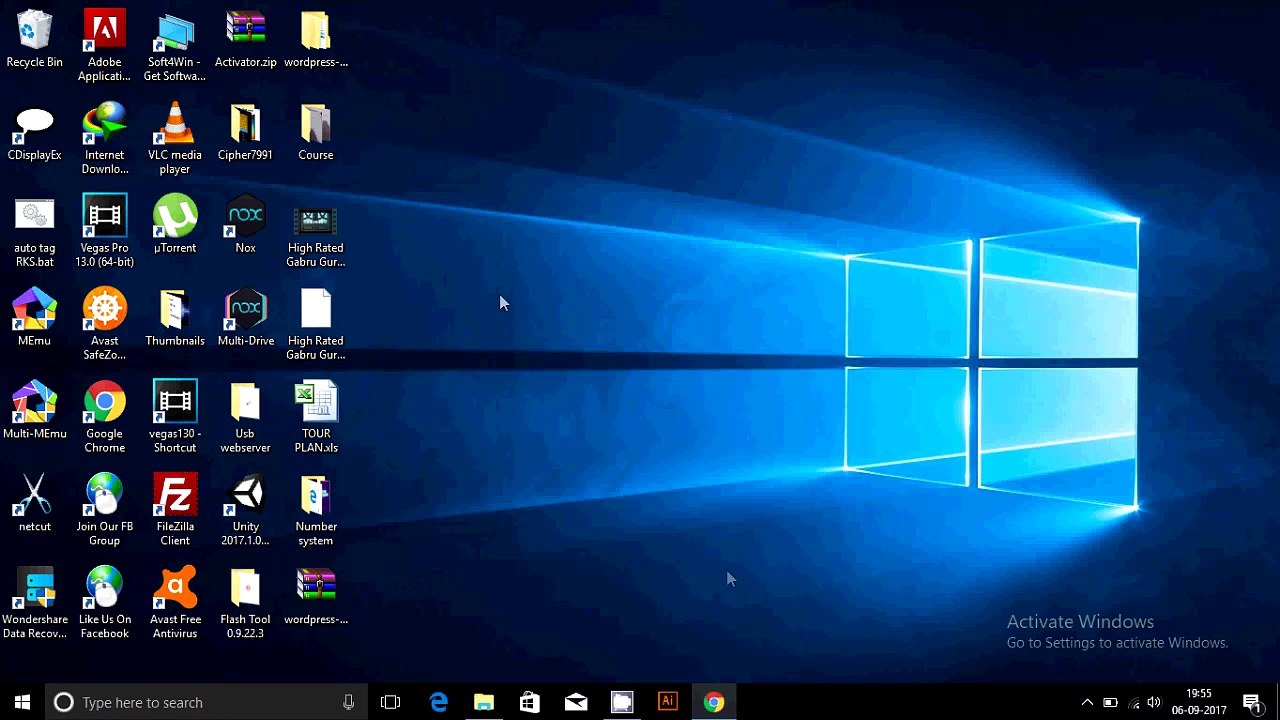The image size is (1280, 720).
Task: Select the blank white High Rated Gabru file
Action: (316, 325)
